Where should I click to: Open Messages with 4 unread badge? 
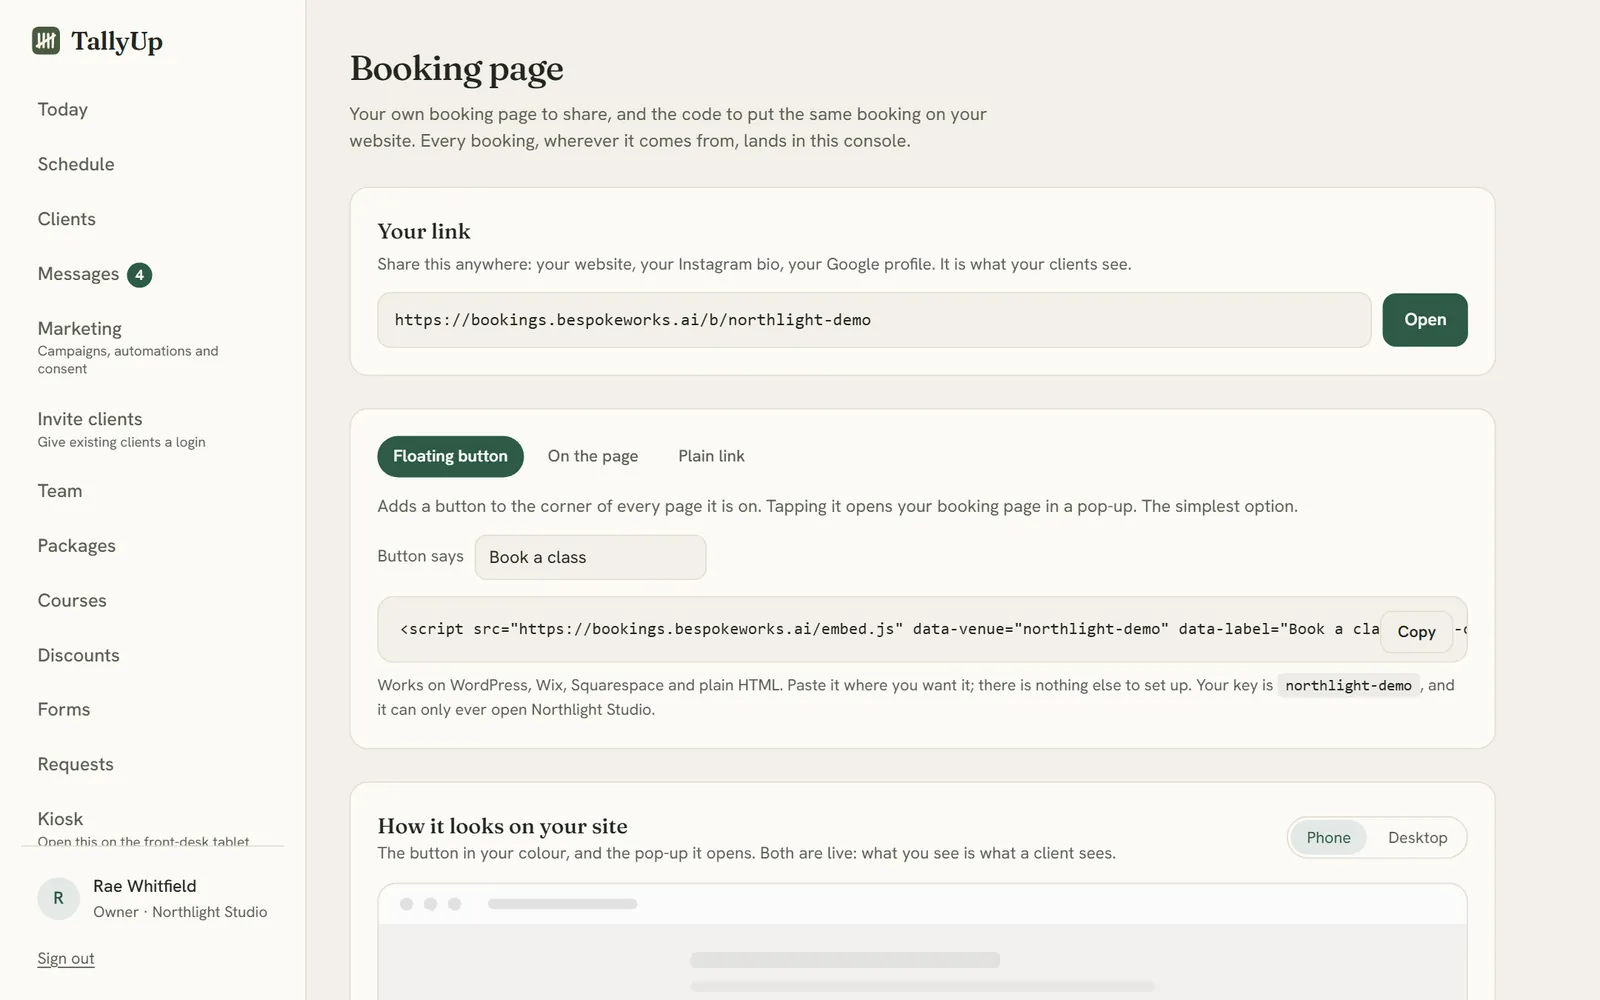[95, 274]
